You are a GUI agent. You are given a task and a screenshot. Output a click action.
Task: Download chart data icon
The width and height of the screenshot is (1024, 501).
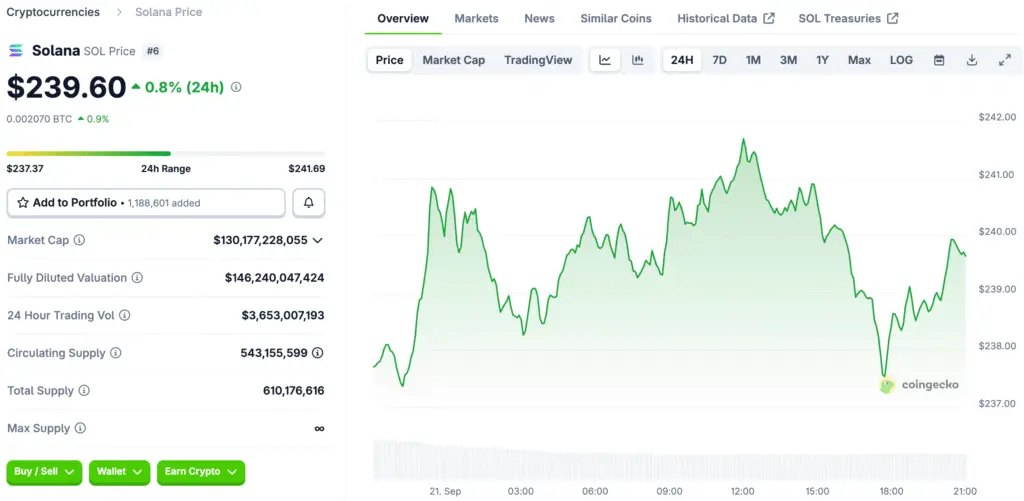tap(972, 60)
